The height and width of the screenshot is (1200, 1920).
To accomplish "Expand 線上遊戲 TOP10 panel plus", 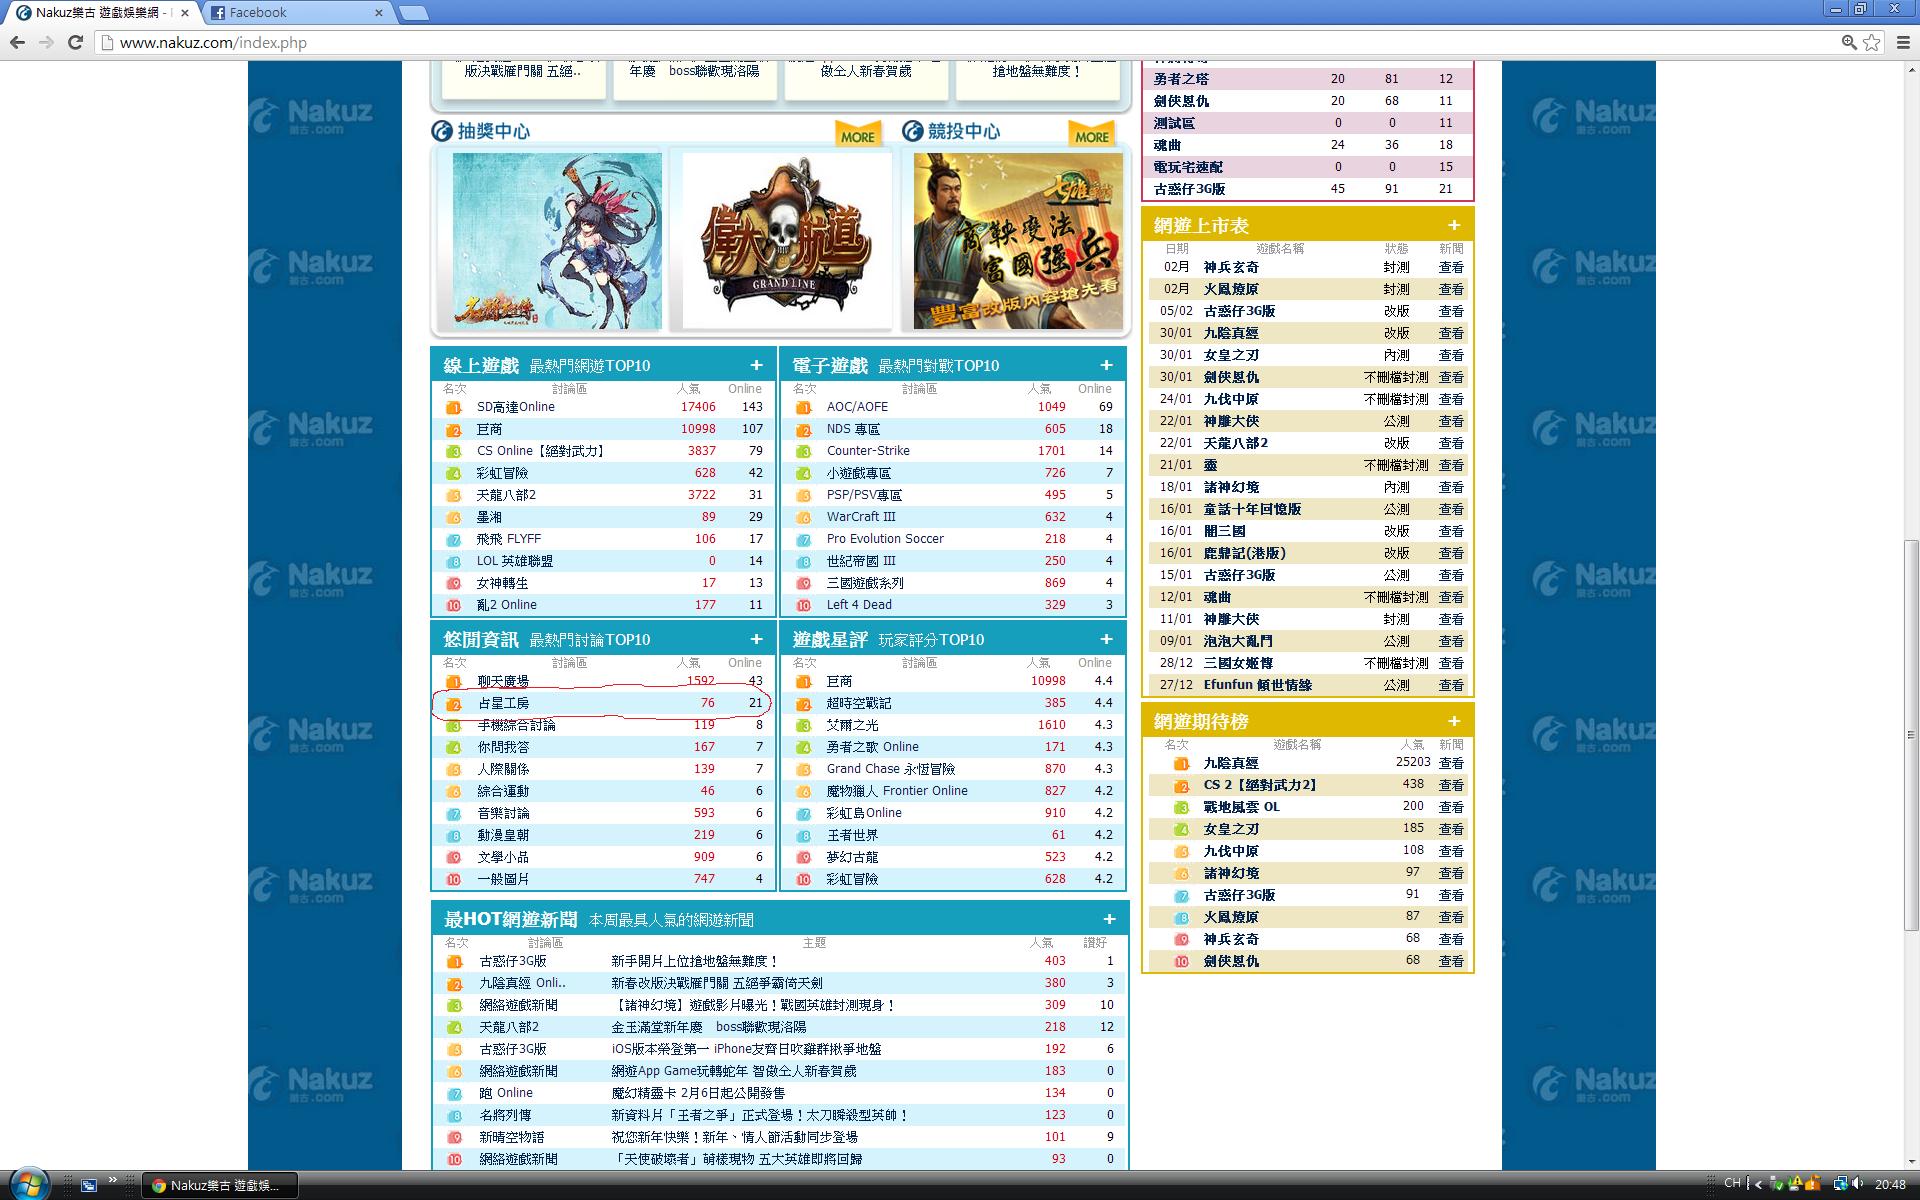I will [756, 365].
